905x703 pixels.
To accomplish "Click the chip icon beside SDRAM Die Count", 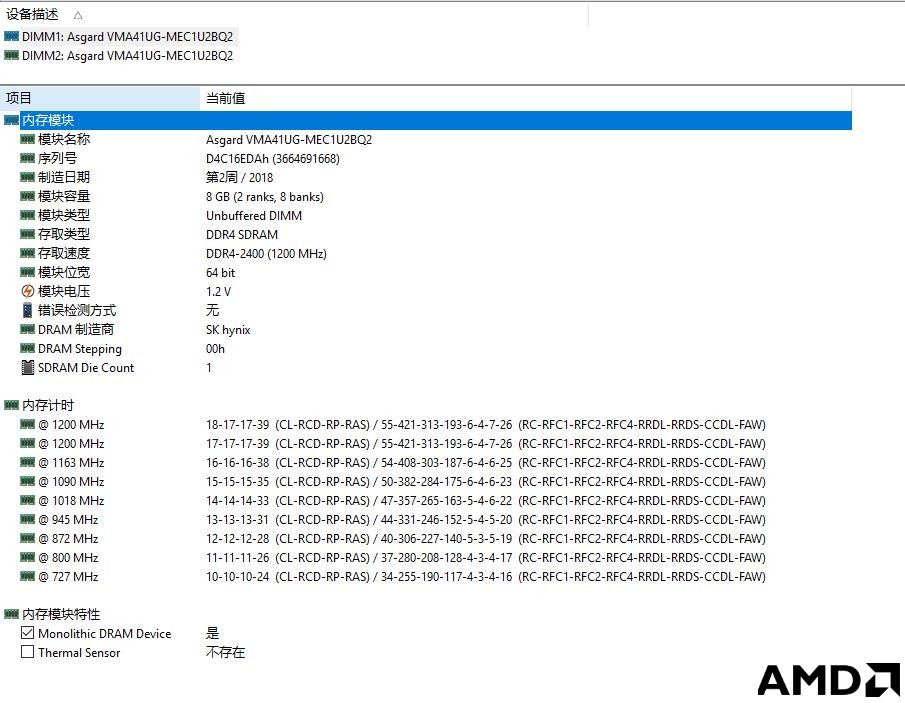I will click(28, 368).
